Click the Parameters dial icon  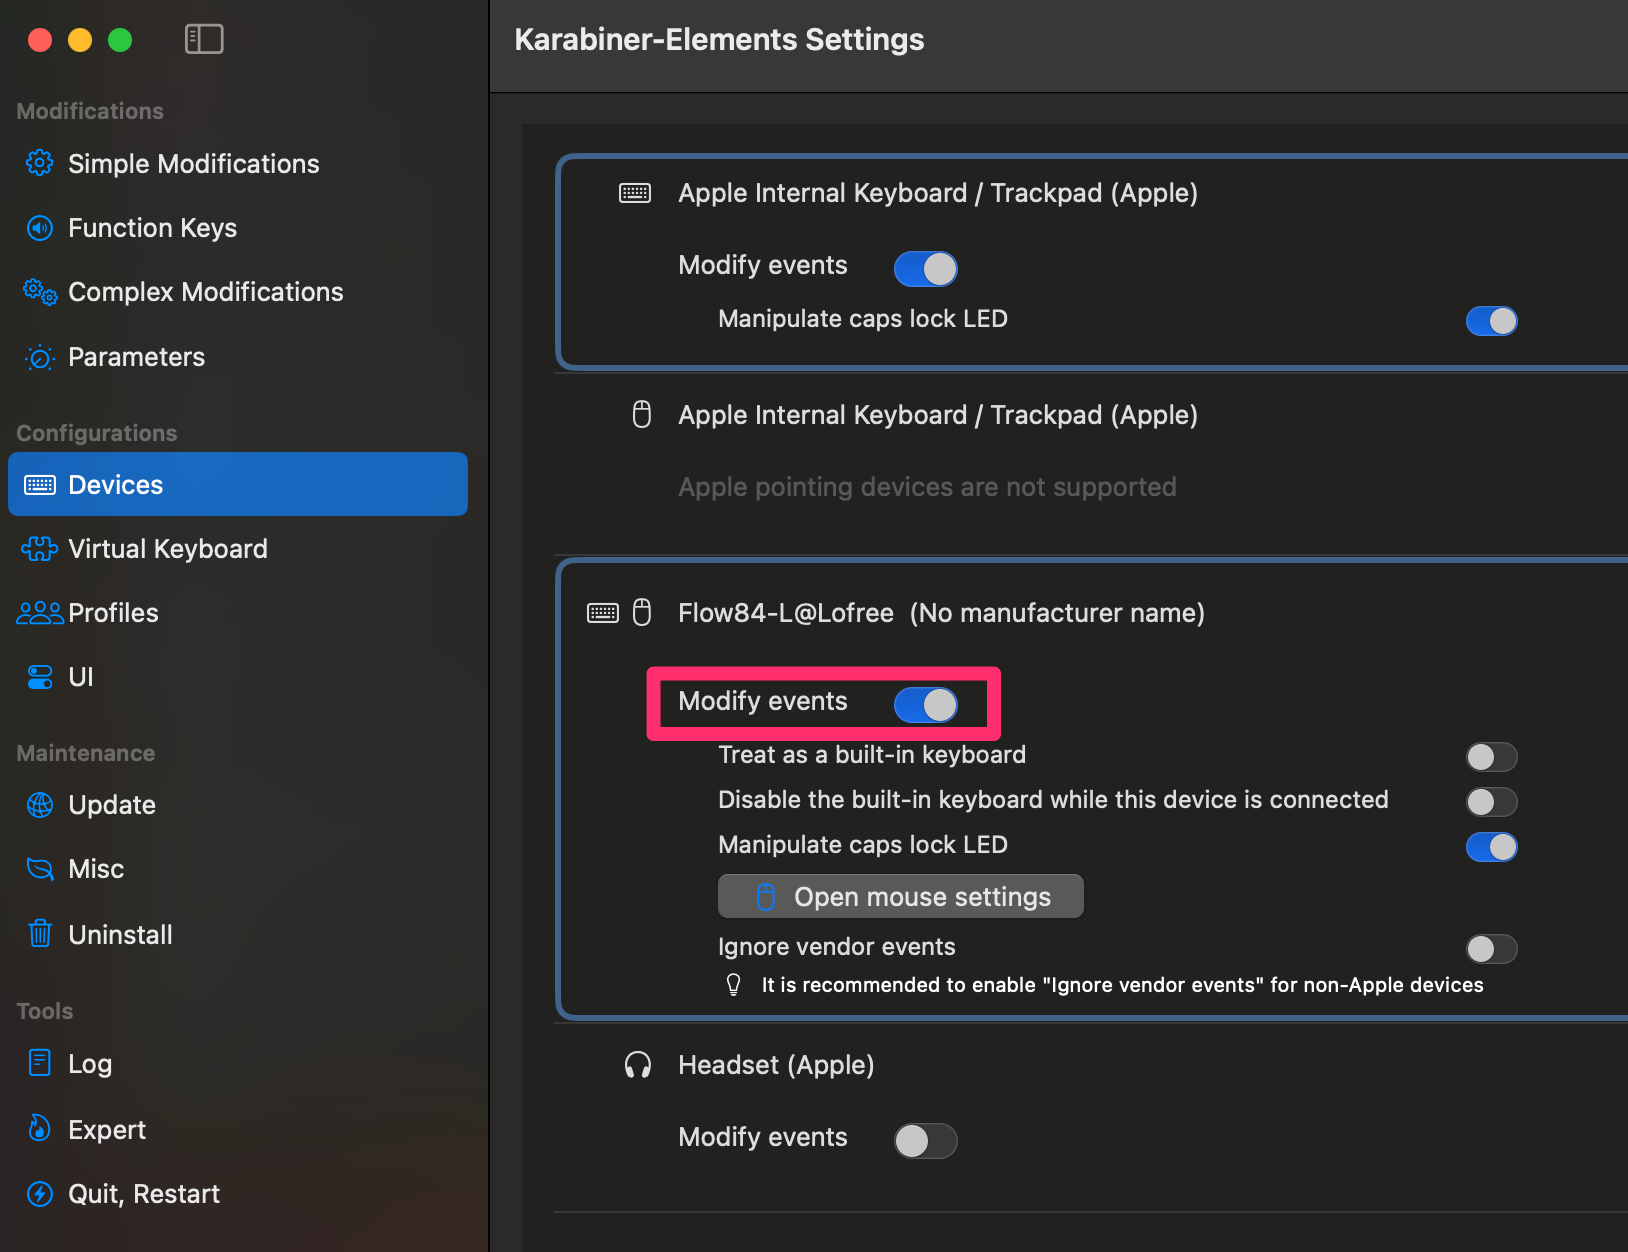[x=40, y=357]
